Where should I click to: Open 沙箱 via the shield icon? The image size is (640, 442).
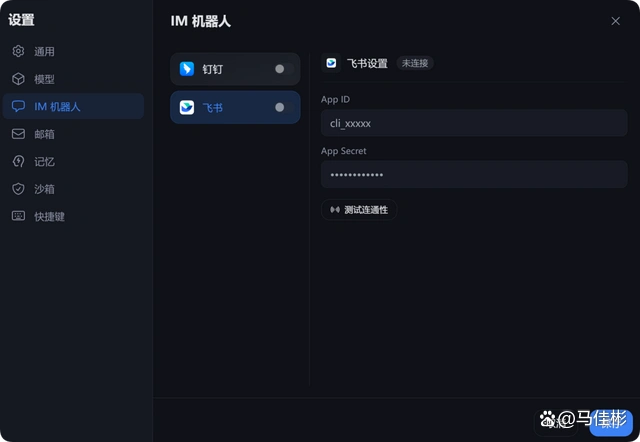(x=18, y=189)
